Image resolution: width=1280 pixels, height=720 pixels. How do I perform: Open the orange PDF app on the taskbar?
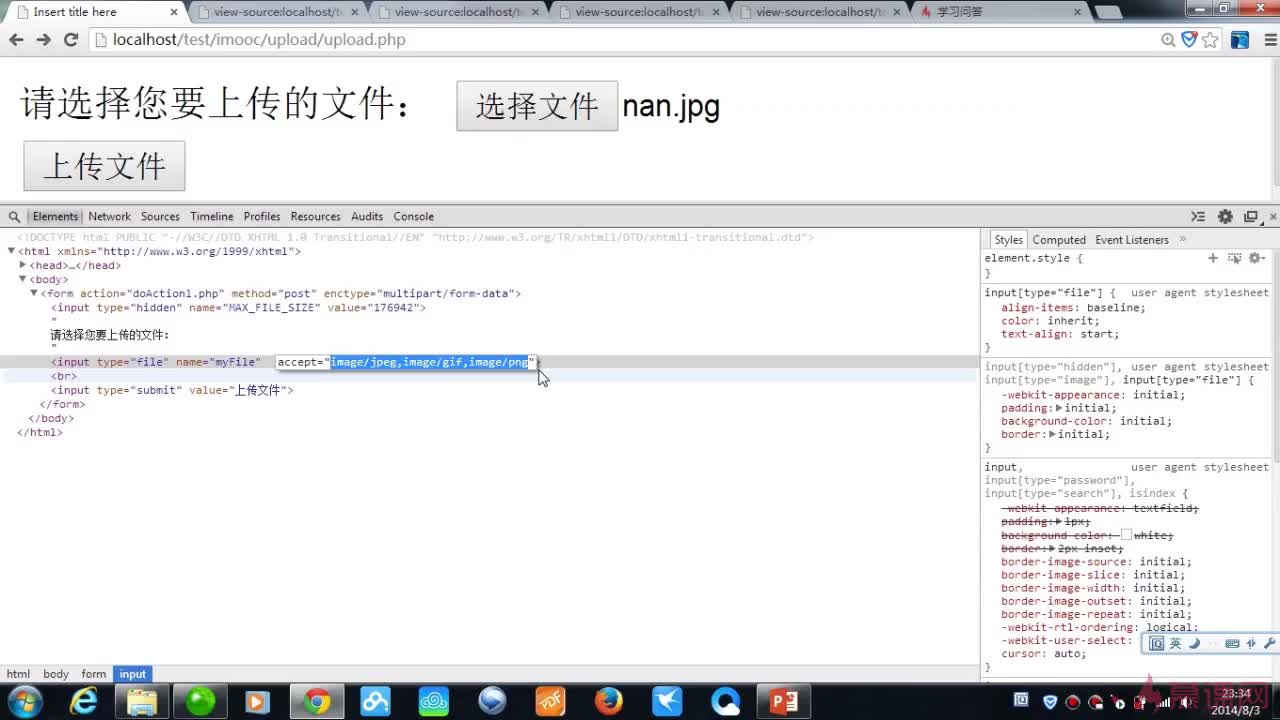click(x=551, y=702)
